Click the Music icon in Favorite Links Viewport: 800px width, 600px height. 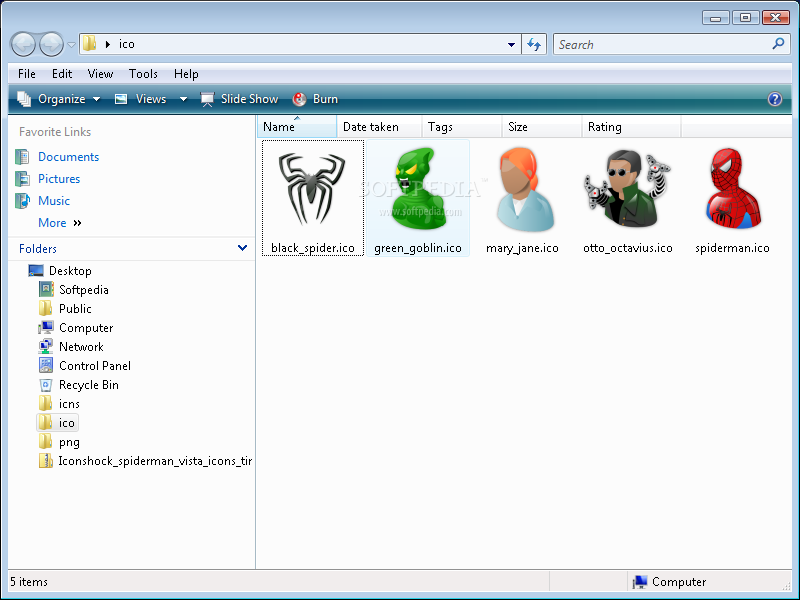click(22, 201)
